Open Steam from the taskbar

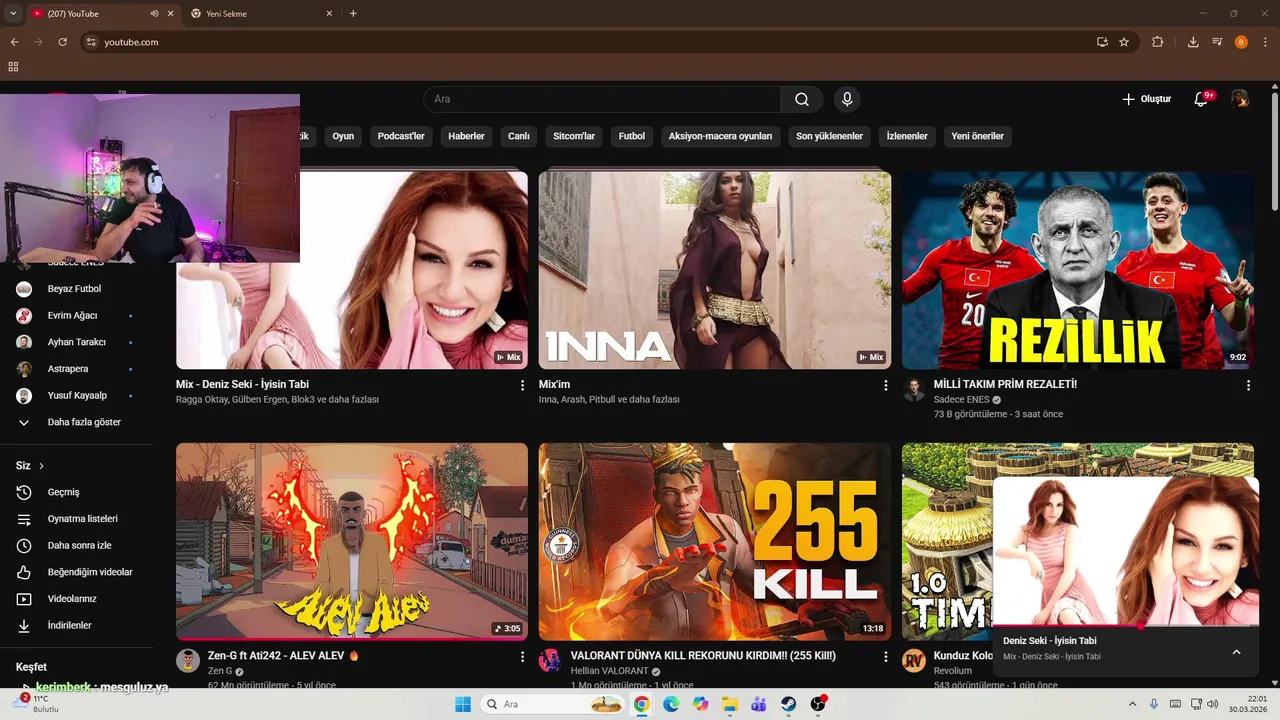(x=789, y=704)
